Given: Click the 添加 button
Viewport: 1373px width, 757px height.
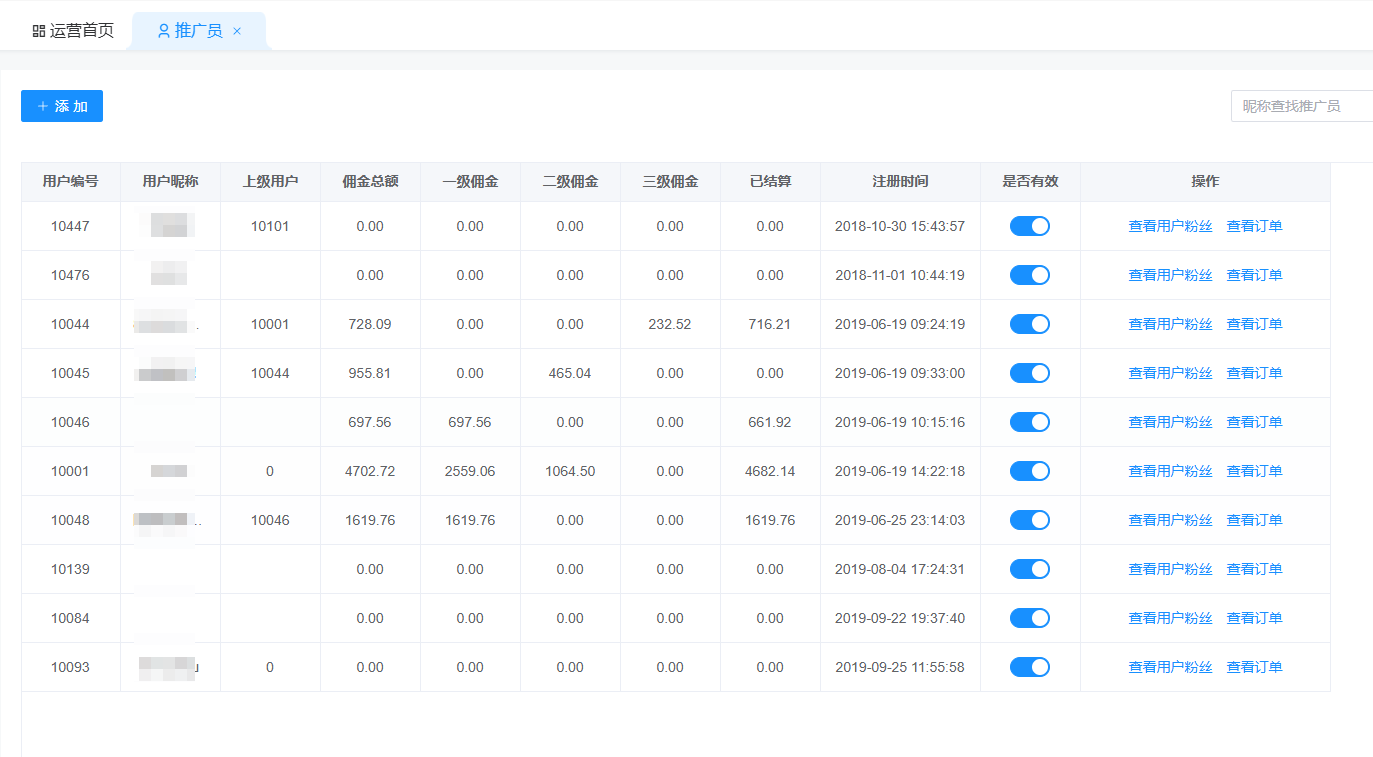Looking at the screenshot, I should (62, 106).
